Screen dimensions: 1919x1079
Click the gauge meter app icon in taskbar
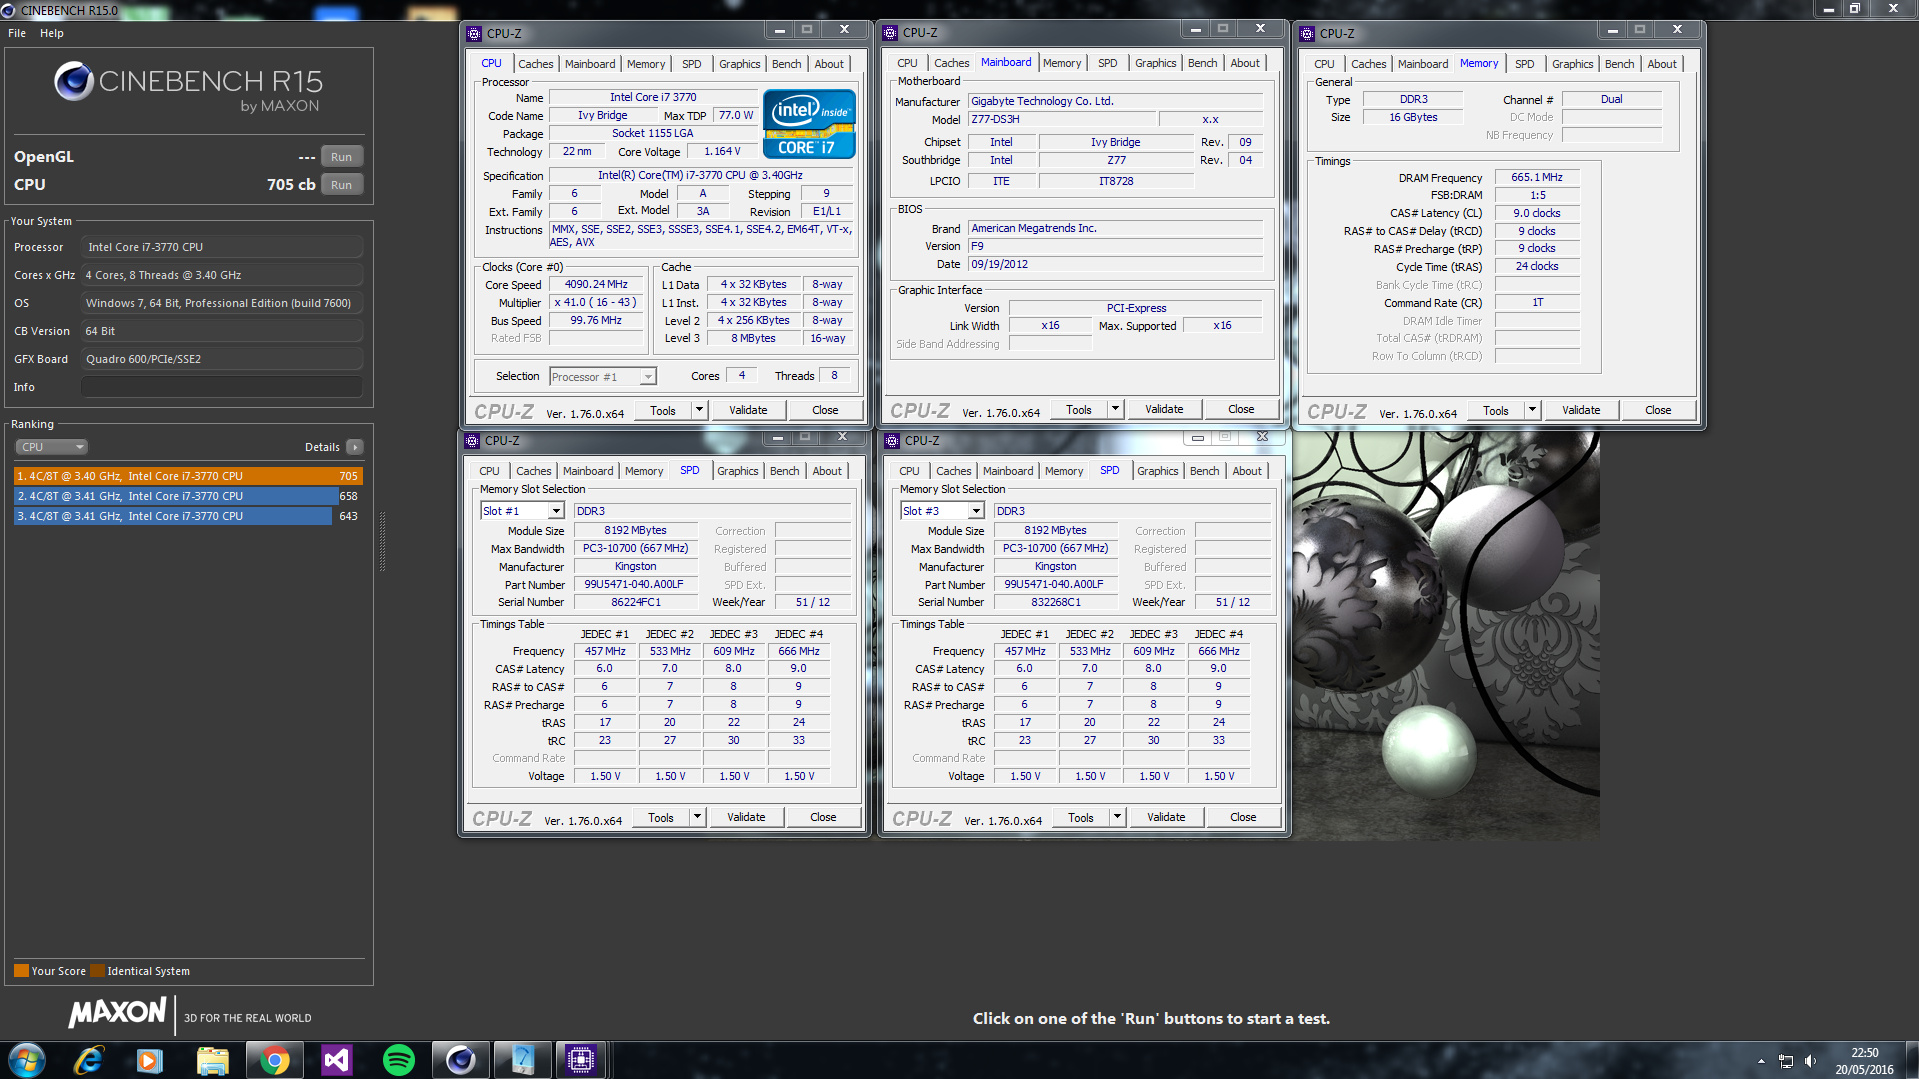pos(522,1060)
